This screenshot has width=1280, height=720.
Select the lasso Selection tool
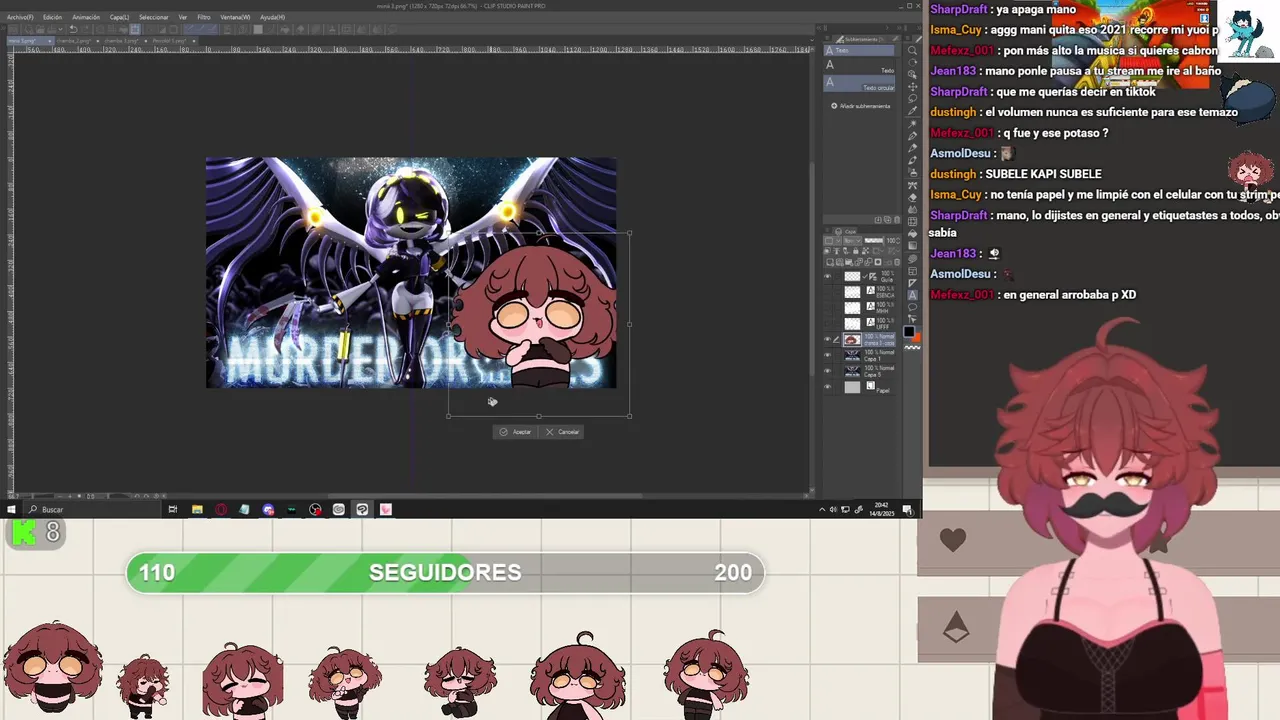912,98
